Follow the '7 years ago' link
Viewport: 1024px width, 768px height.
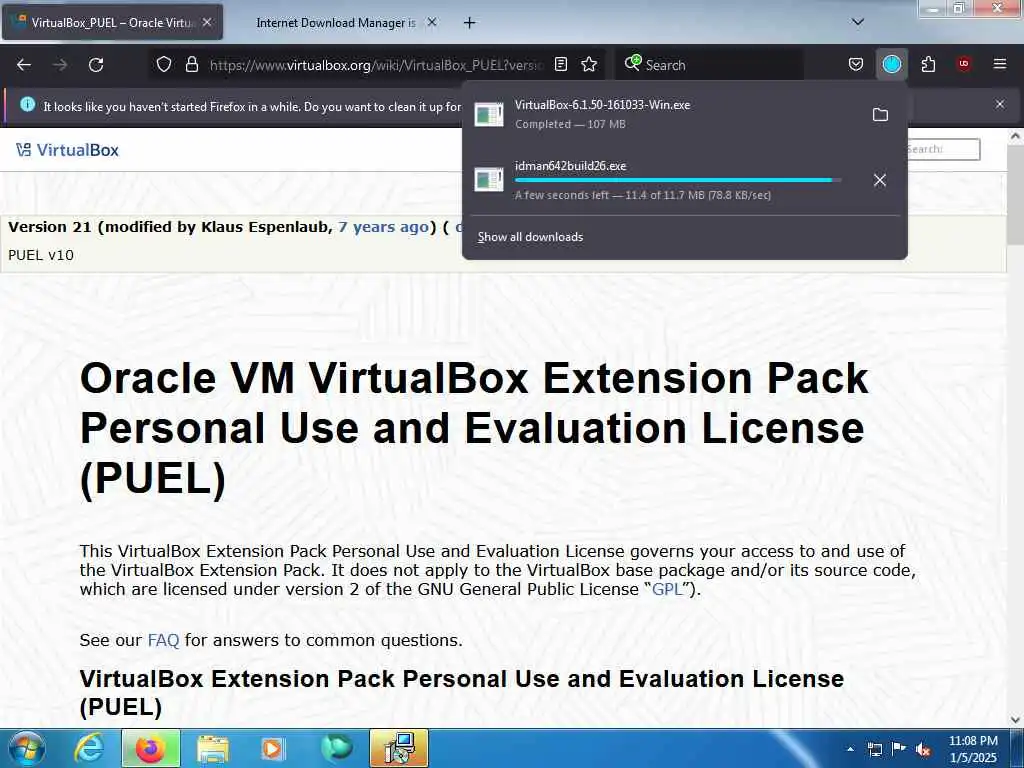[383, 227]
